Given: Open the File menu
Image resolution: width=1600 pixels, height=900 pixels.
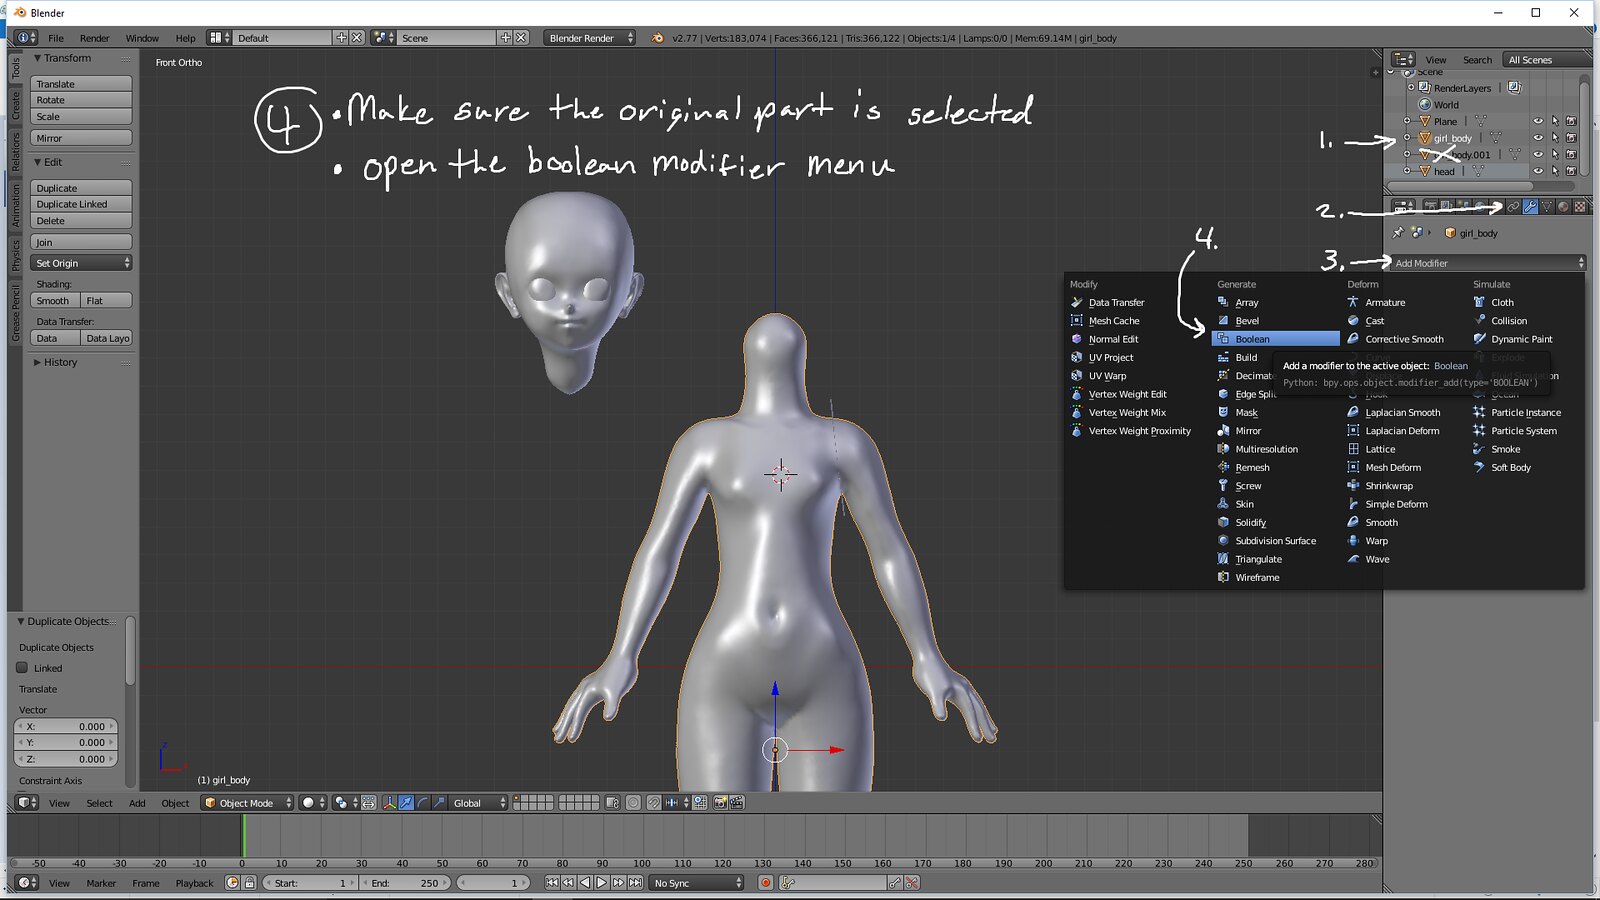Looking at the screenshot, I should point(56,38).
